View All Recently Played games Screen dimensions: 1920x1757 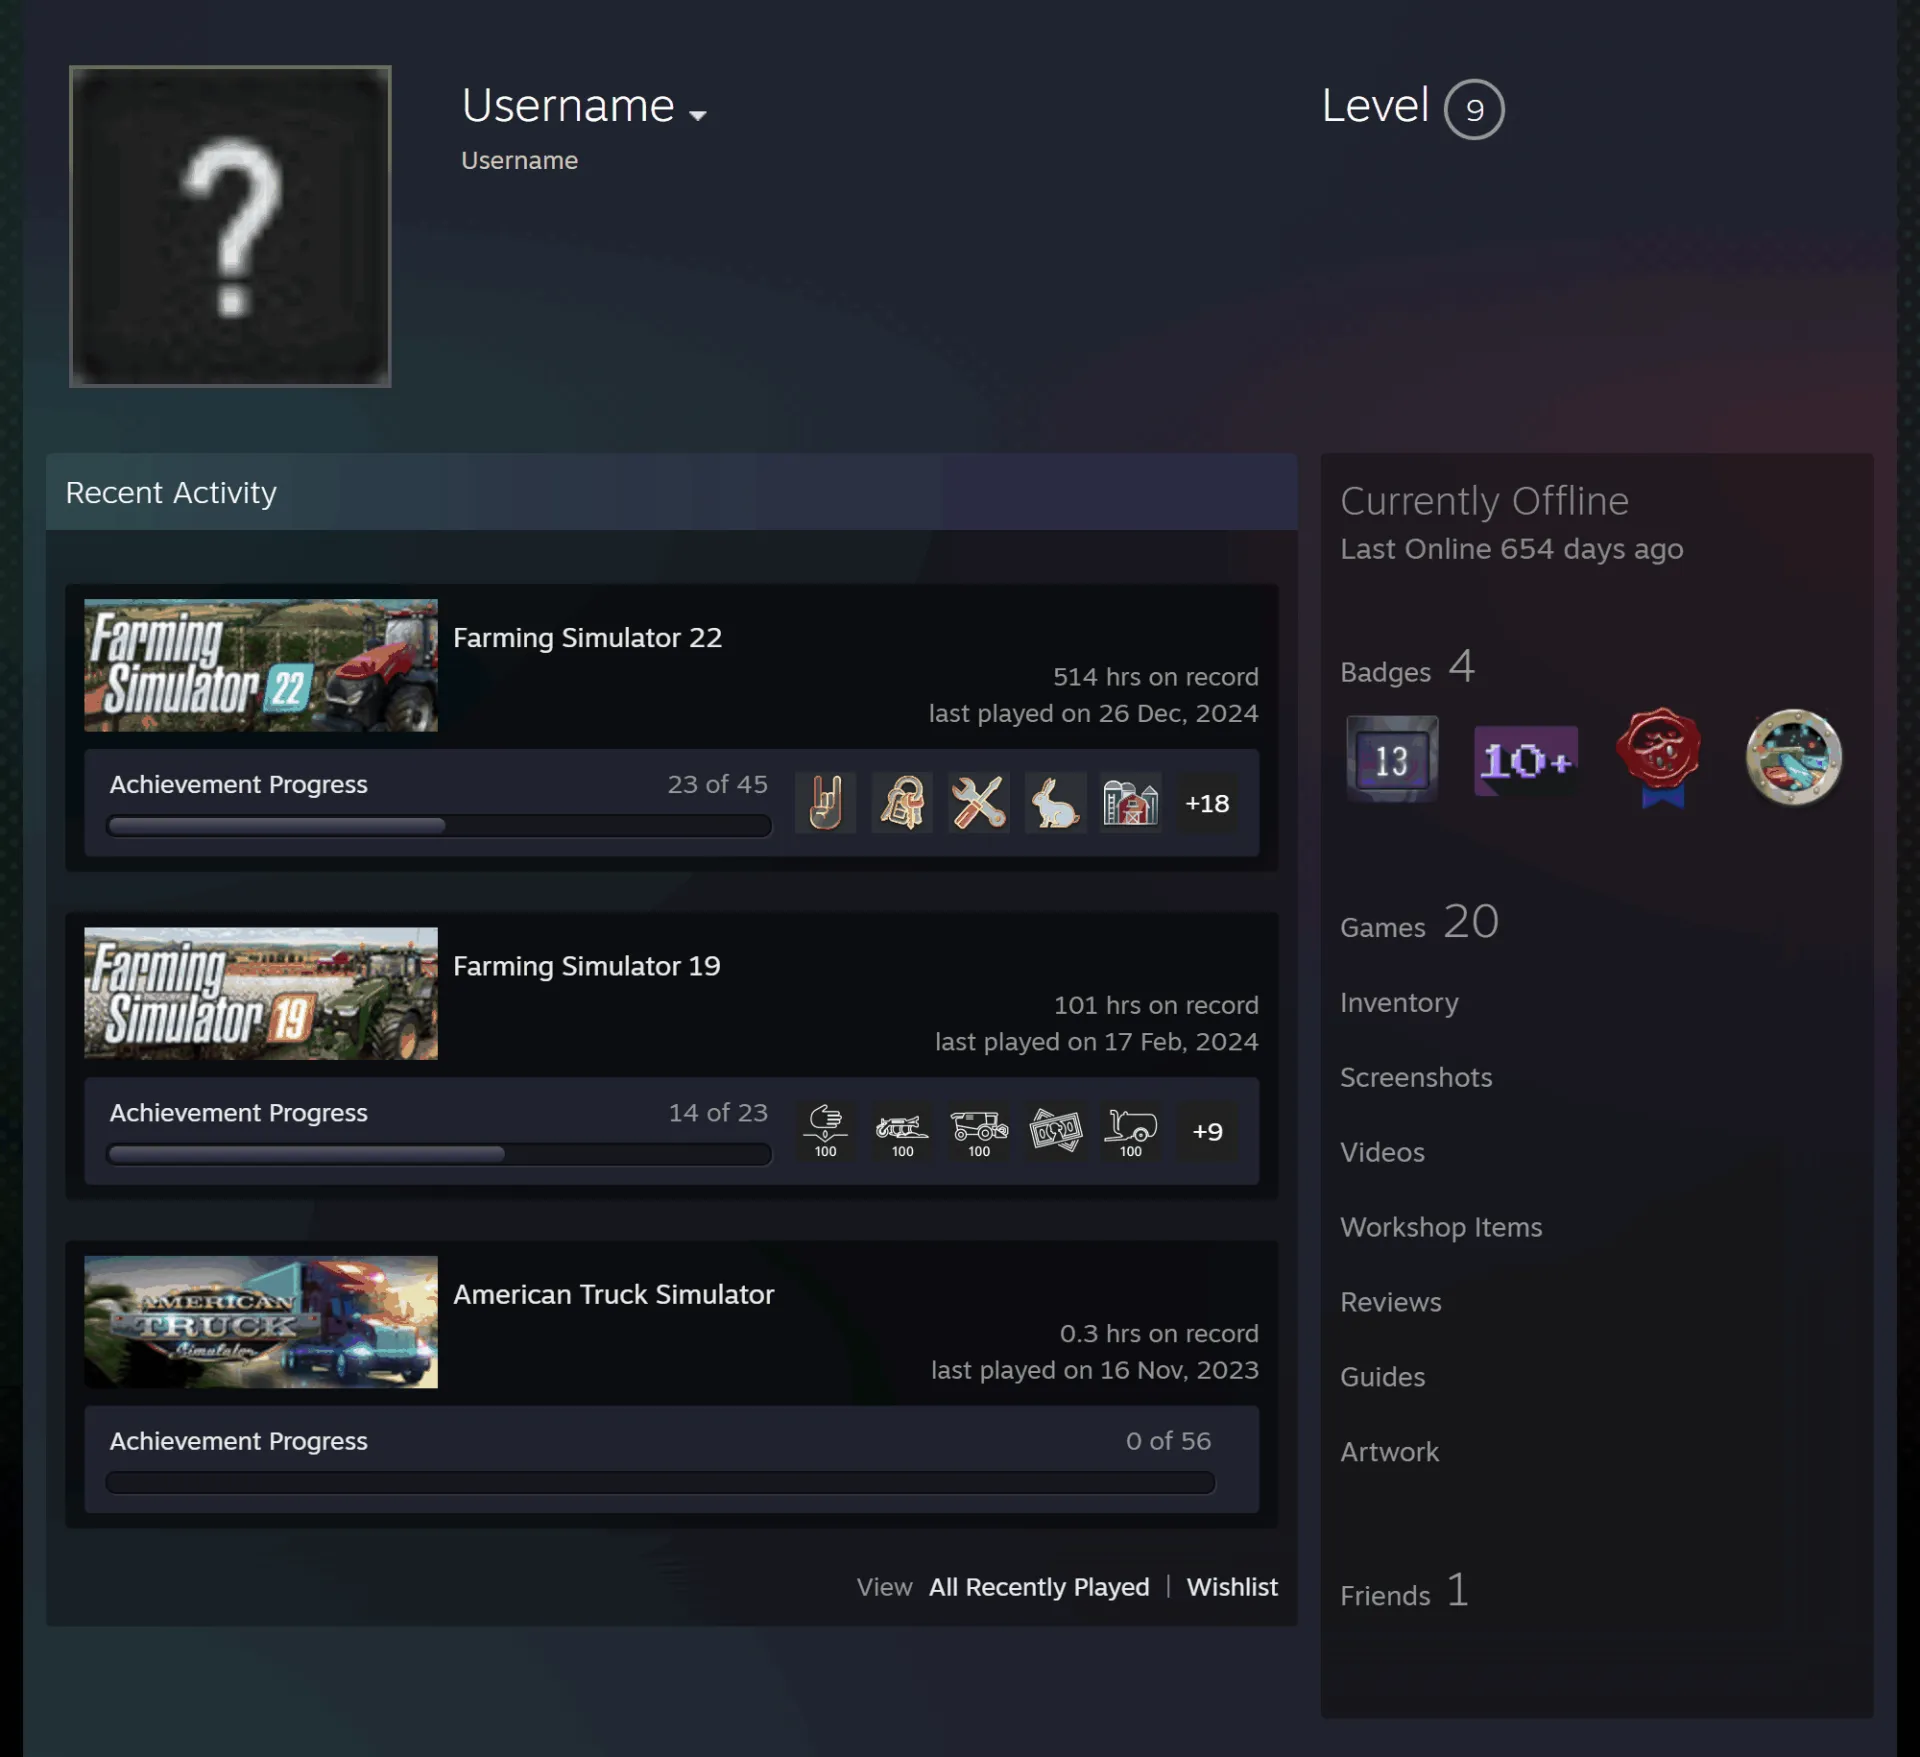(x=1039, y=1587)
